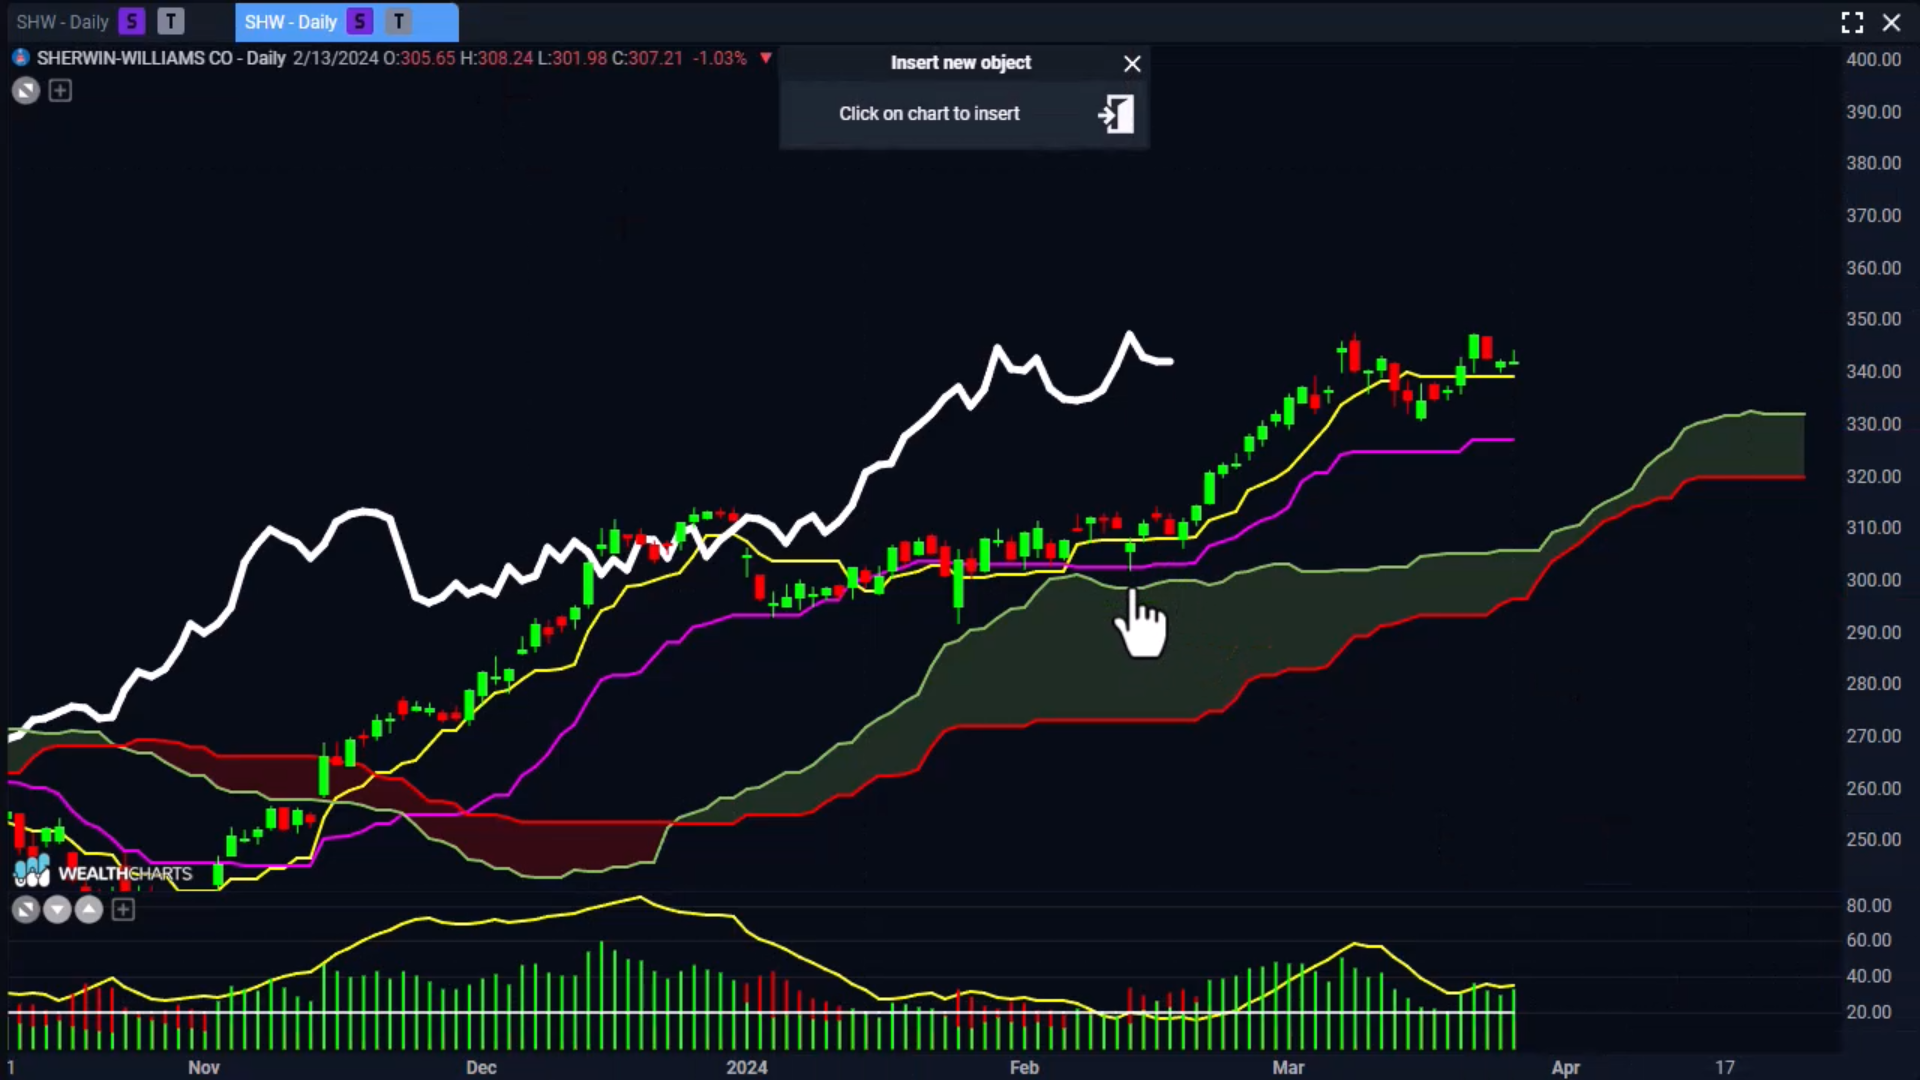
Task: Click the Feb date axis label
Action: point(1024,1067)
